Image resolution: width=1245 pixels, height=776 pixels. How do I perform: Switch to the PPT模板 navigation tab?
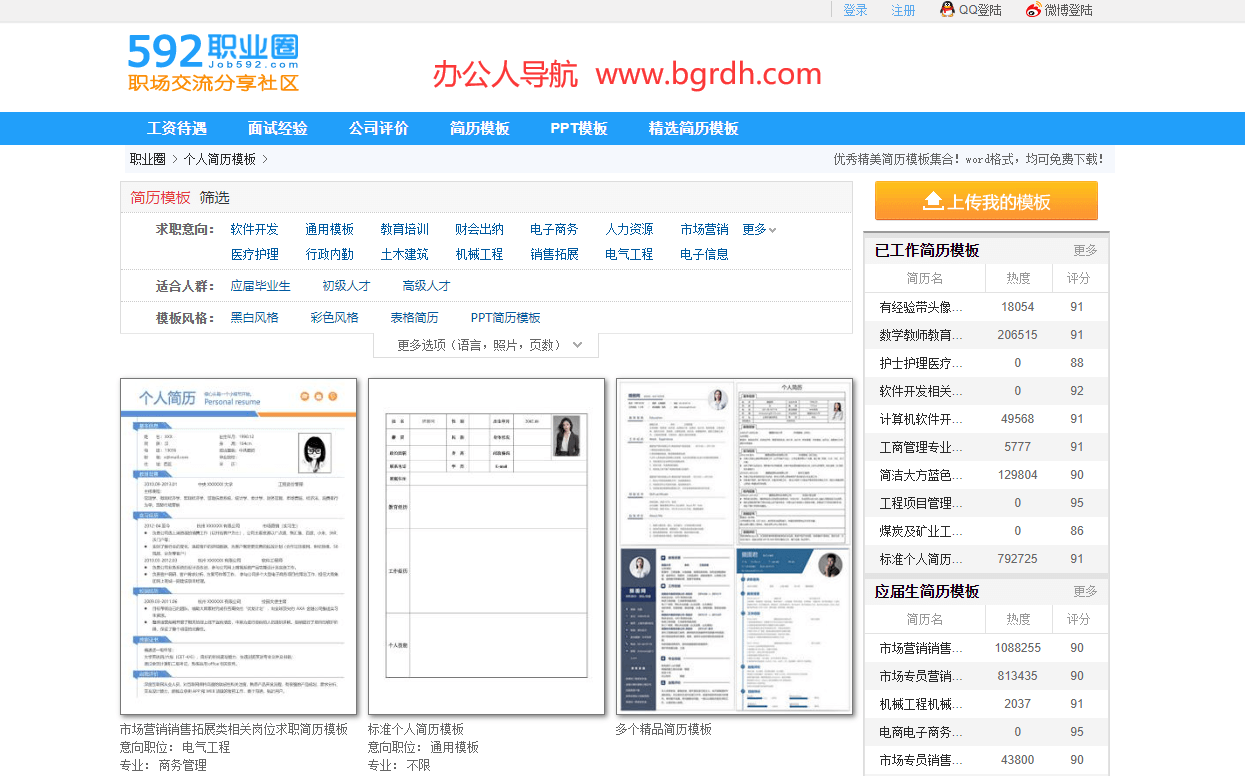tap(578, 128)
